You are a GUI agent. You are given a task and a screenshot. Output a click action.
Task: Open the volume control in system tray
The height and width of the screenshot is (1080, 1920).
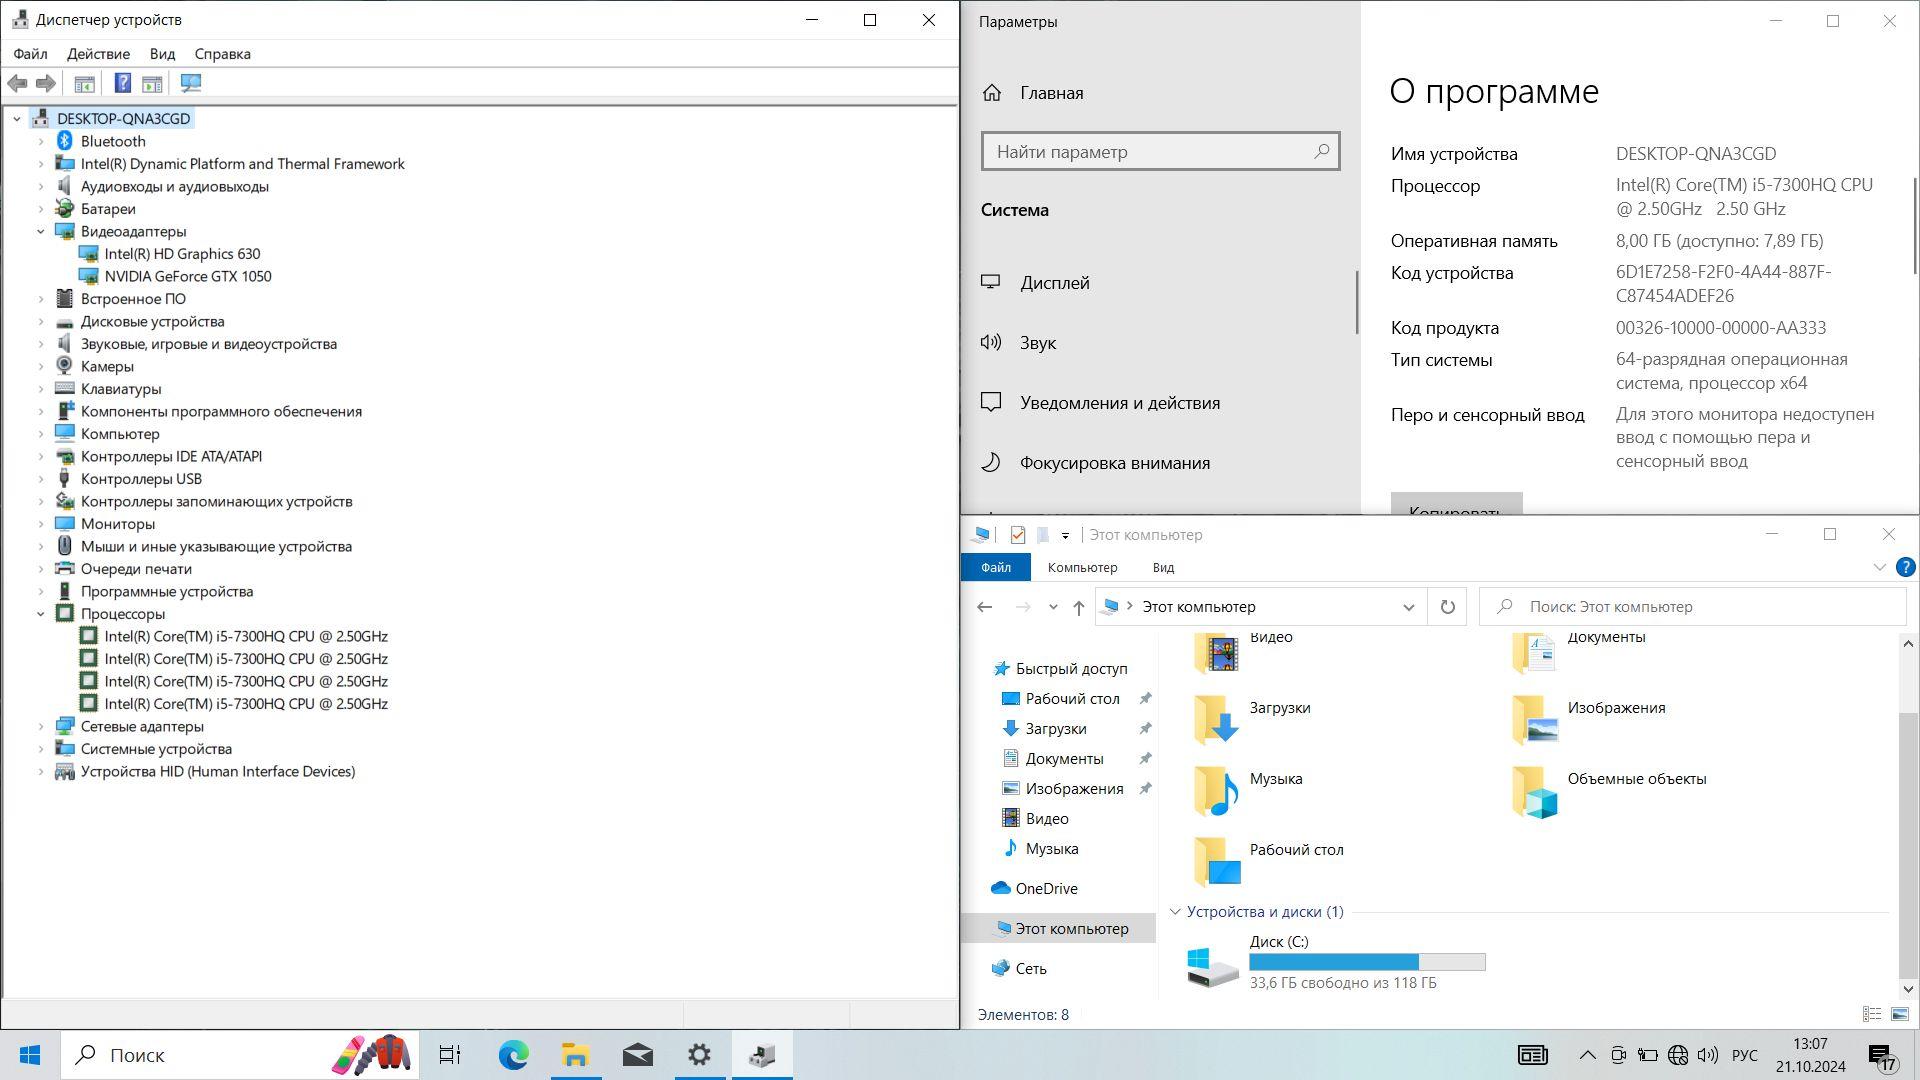[x=1708, y=1055]
